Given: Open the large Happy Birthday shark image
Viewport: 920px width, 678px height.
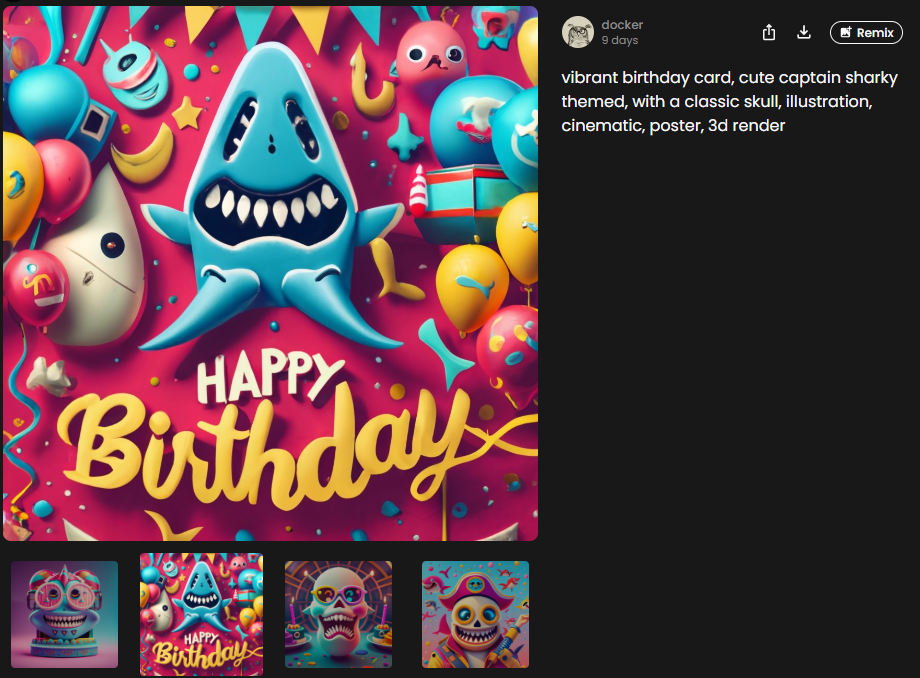Looking at the screenshot, I should pos(270,273).
